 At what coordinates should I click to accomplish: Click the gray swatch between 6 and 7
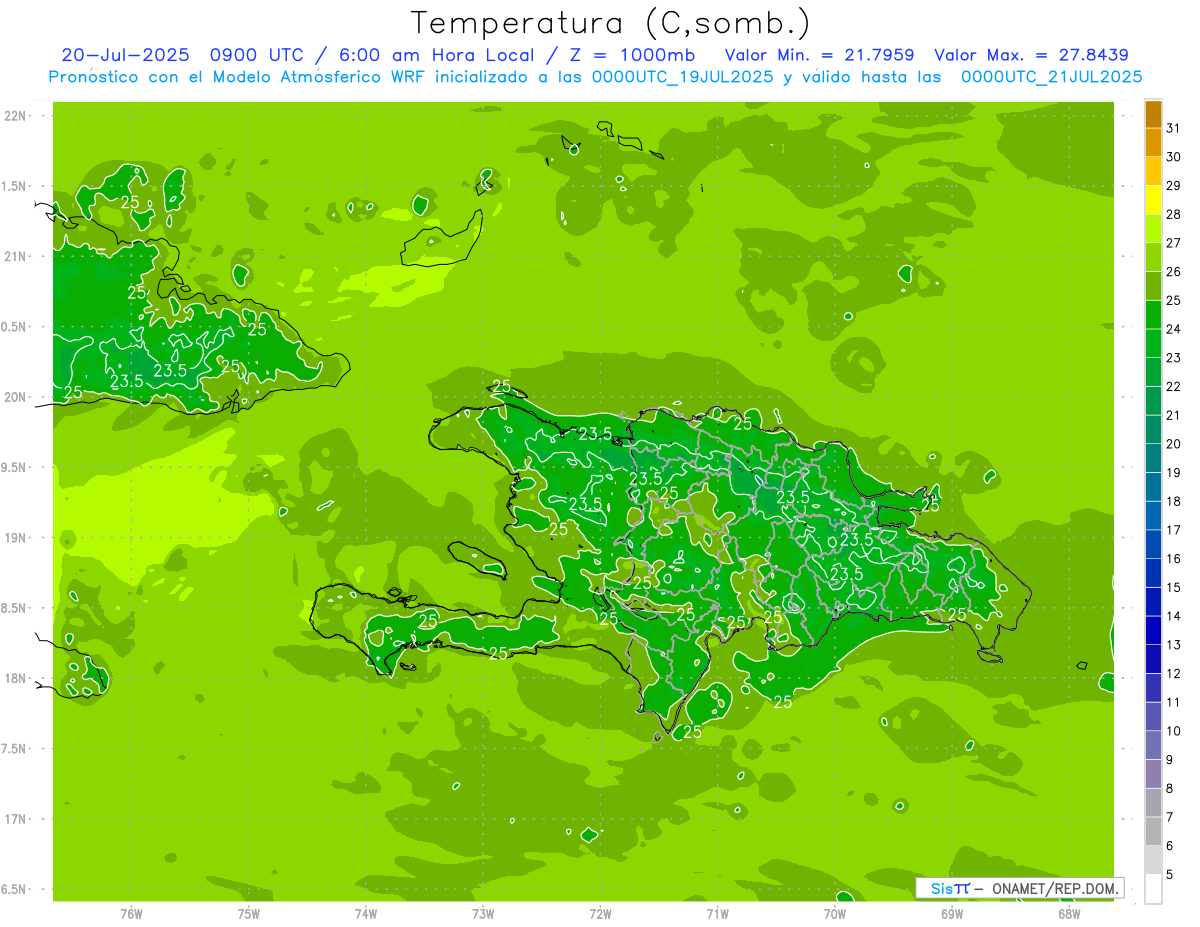1153,832
